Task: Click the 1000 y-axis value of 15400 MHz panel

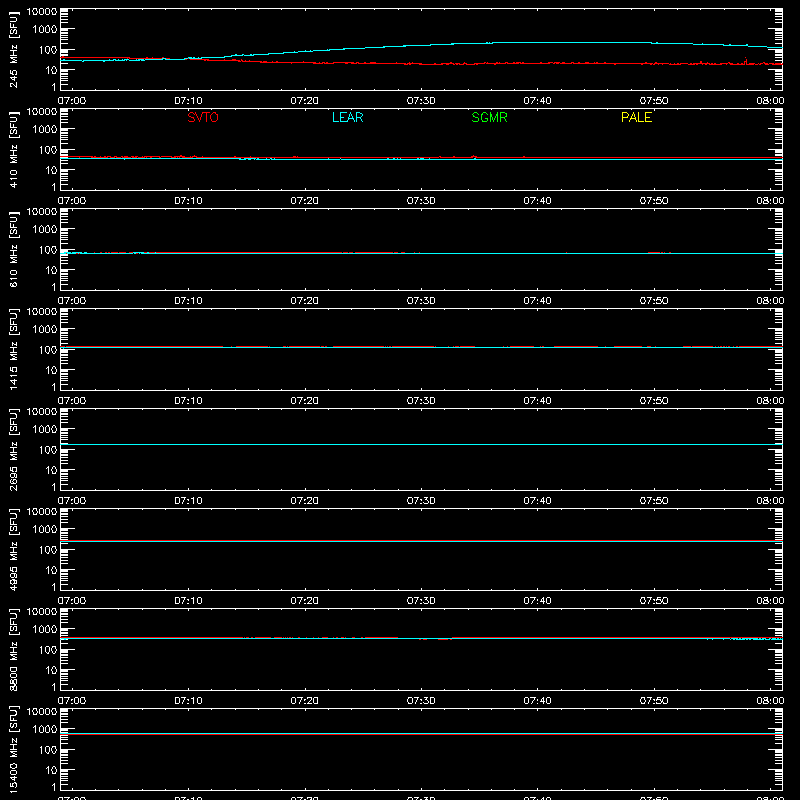Action: [45, 730]
